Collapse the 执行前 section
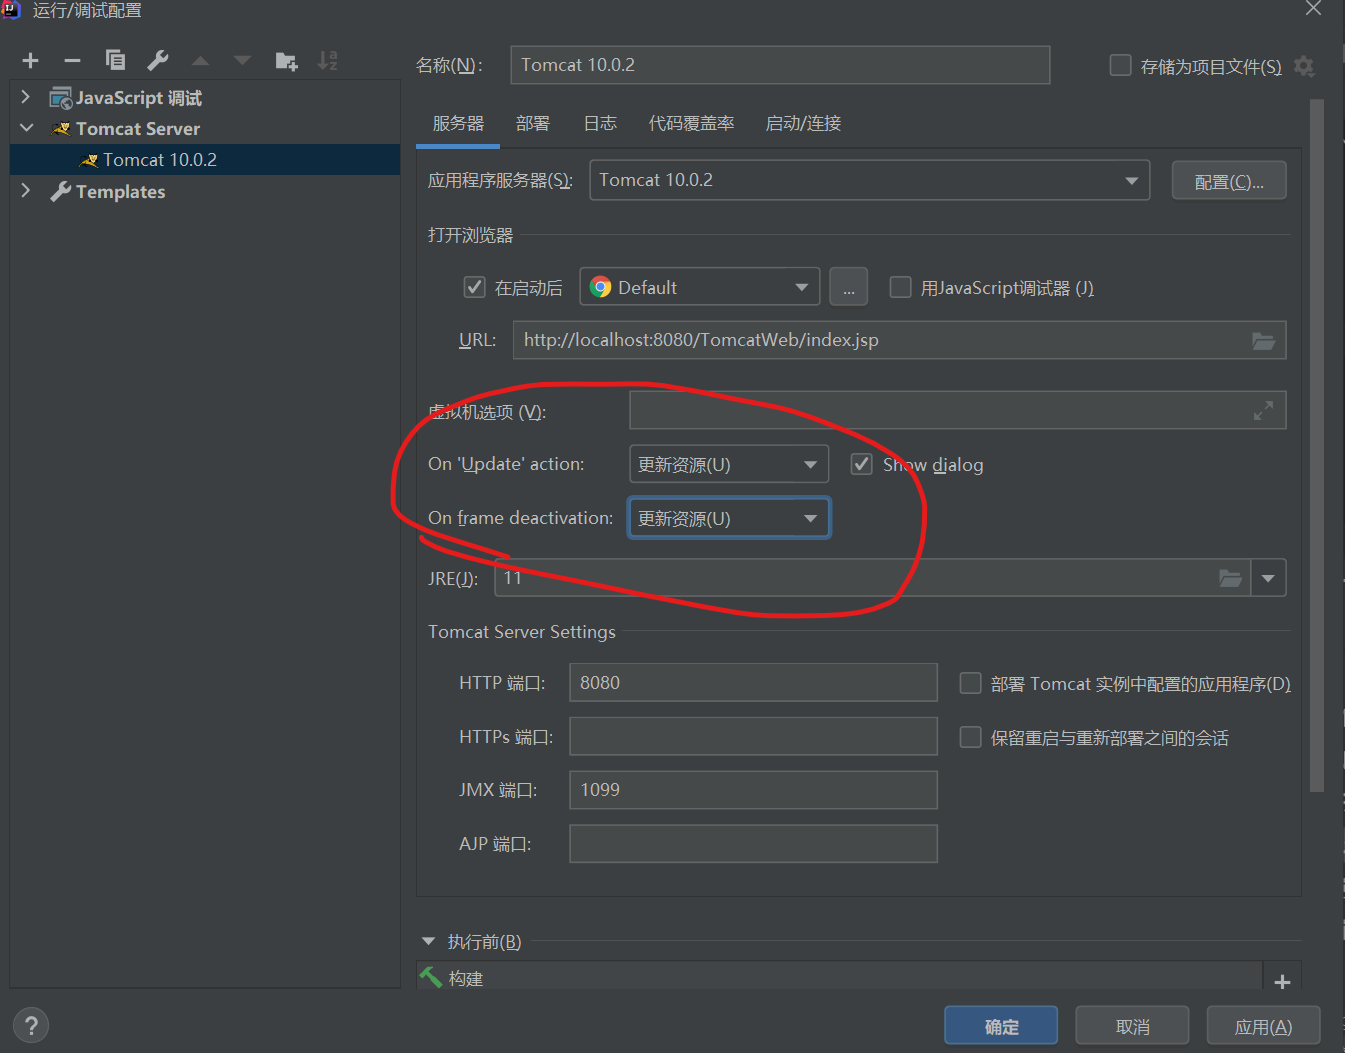 [x=429, y=941]
